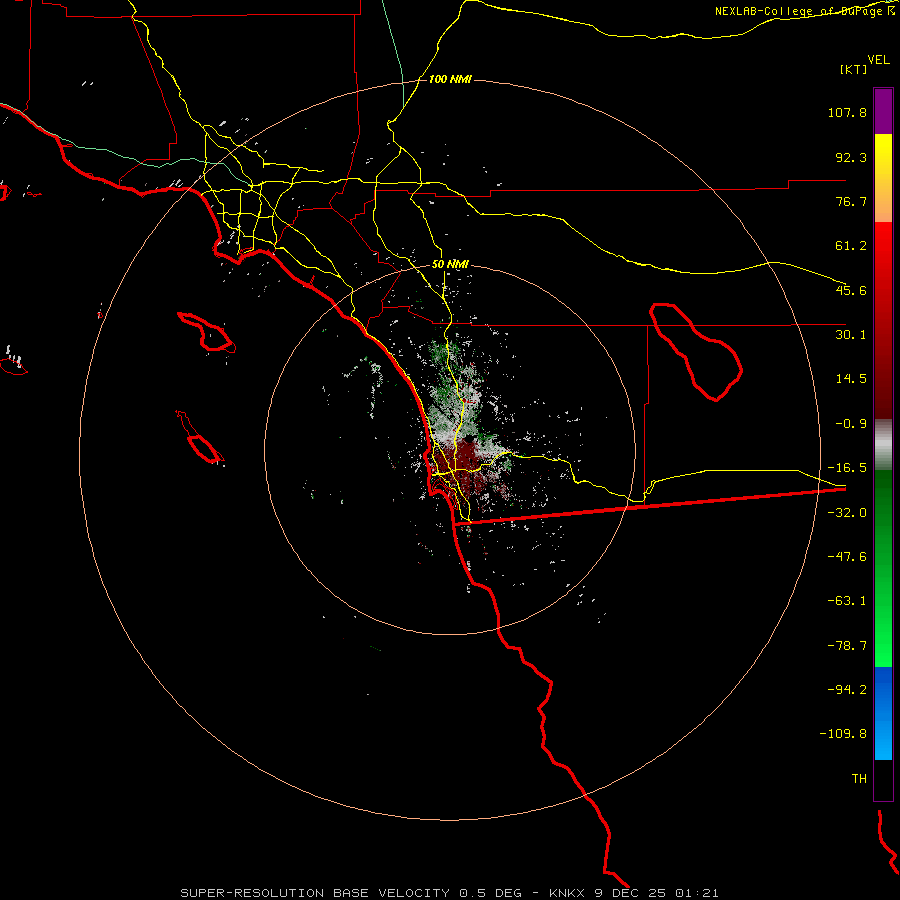Click the -109.8 scale value
This screenshot has width=900, height=900.
coord(843,734)
